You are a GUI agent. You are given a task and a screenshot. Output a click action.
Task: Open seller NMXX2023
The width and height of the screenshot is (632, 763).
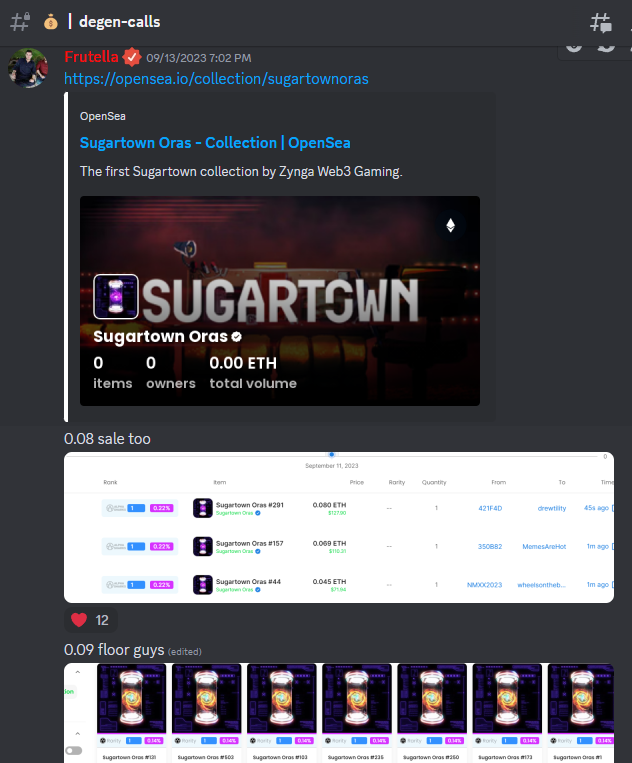coord(485,585)
